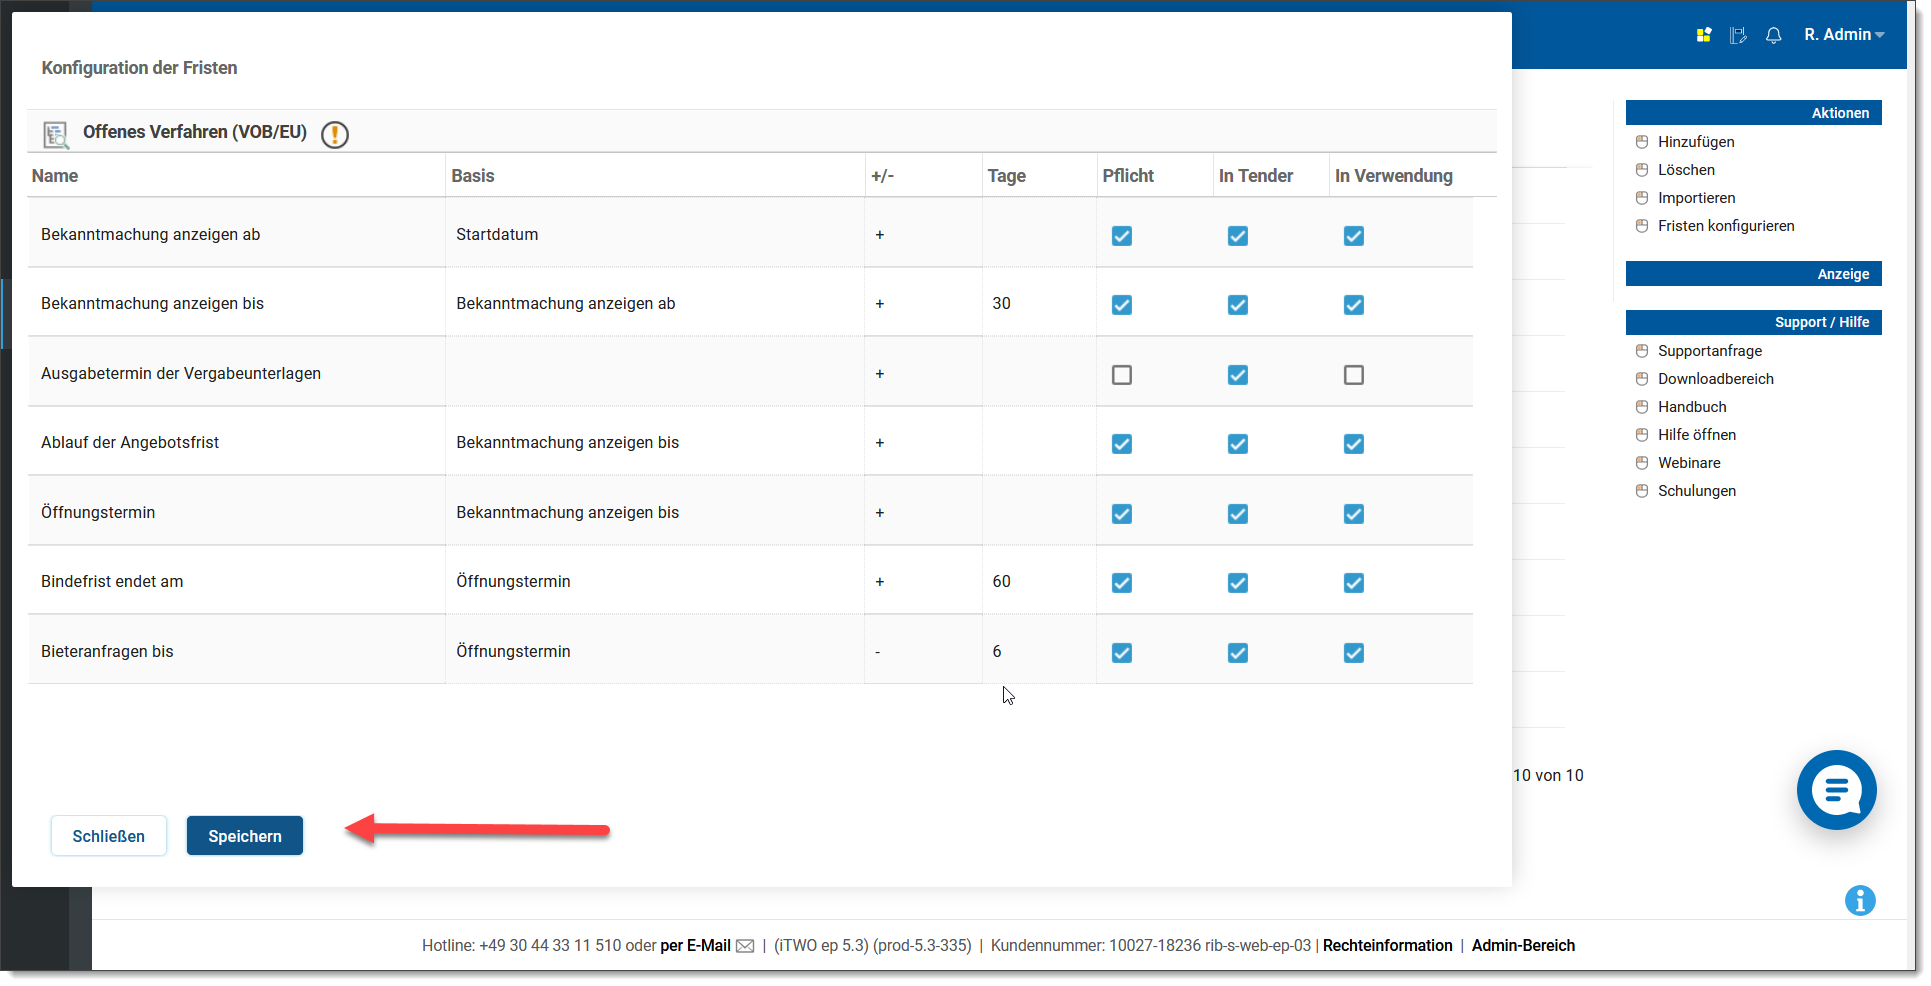Click the In Verwendung column header
Image resolution: width=1931 pixels, height=986 pixels.
coord(1394,176)
